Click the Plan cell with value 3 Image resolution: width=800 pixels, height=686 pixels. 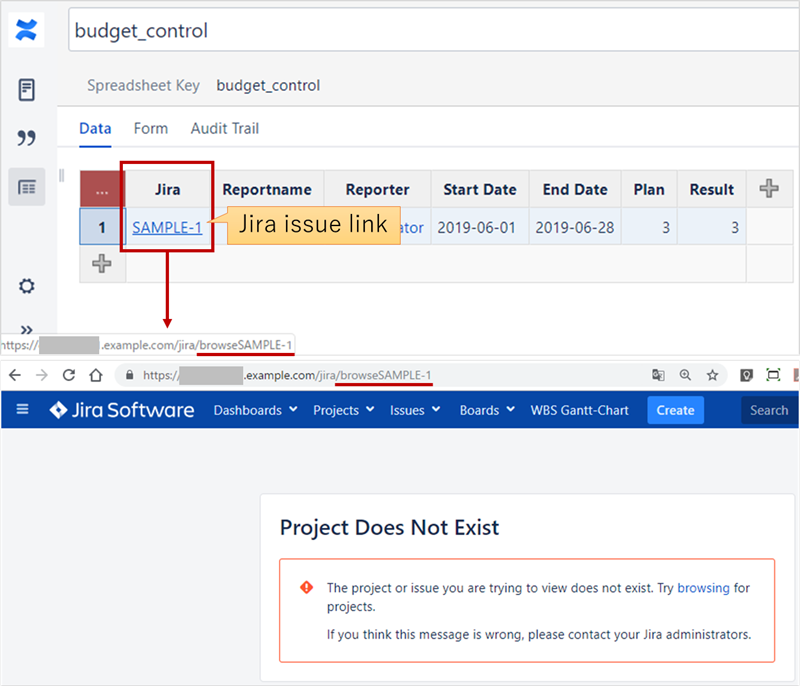(649, 227)
